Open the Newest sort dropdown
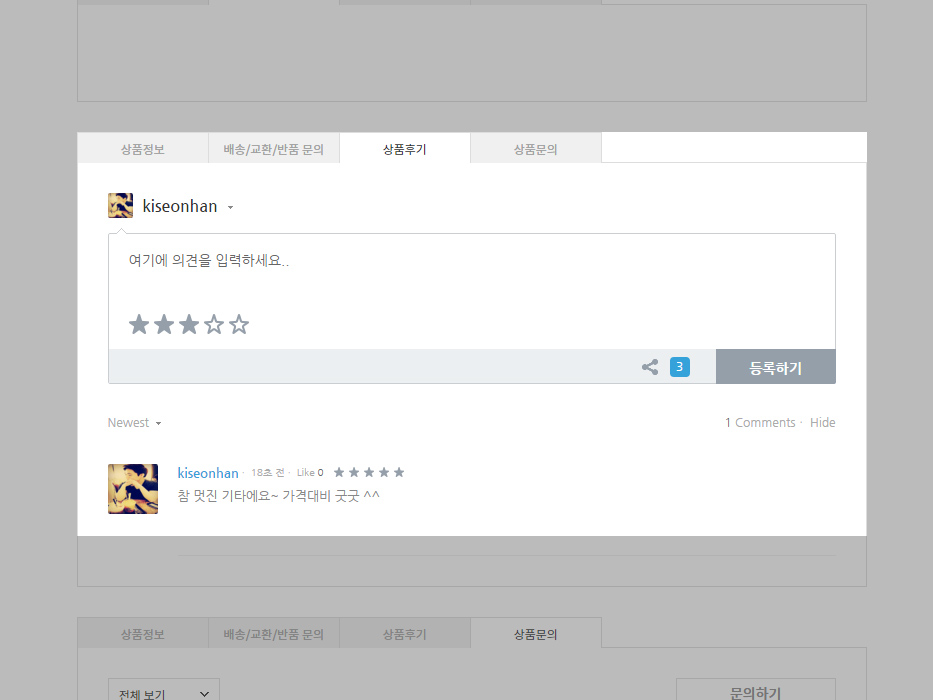This screenshot has width=933, height=700. click(134, 423)
